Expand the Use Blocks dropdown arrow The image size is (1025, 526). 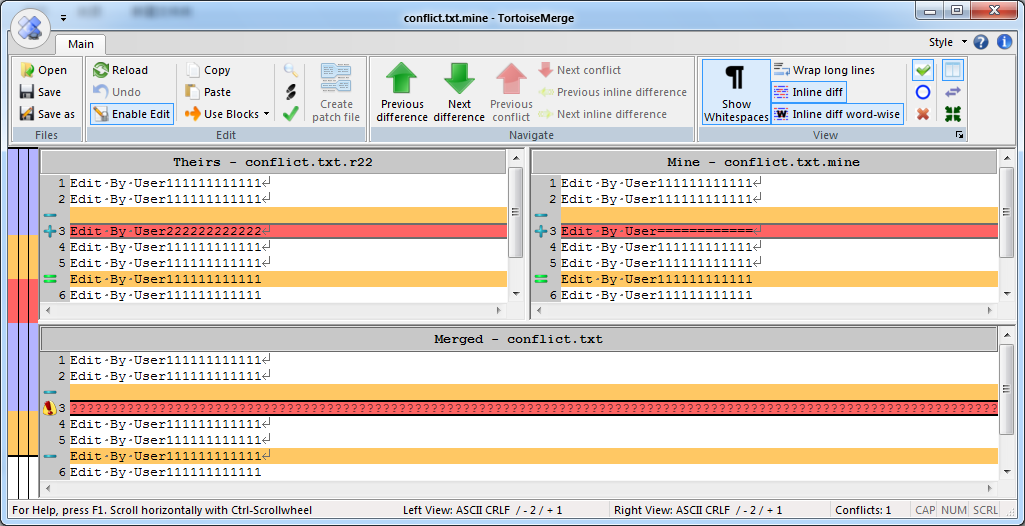point(266,114)
